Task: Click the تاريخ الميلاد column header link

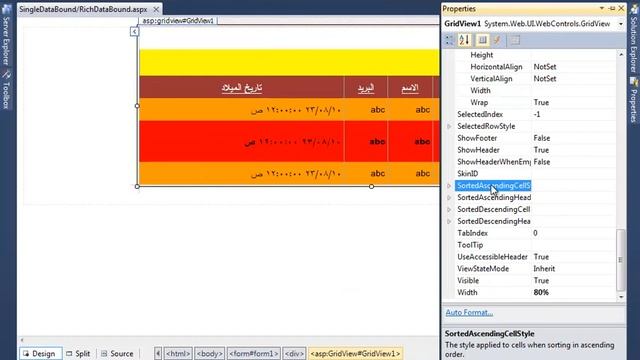Action: click(242, 88)
